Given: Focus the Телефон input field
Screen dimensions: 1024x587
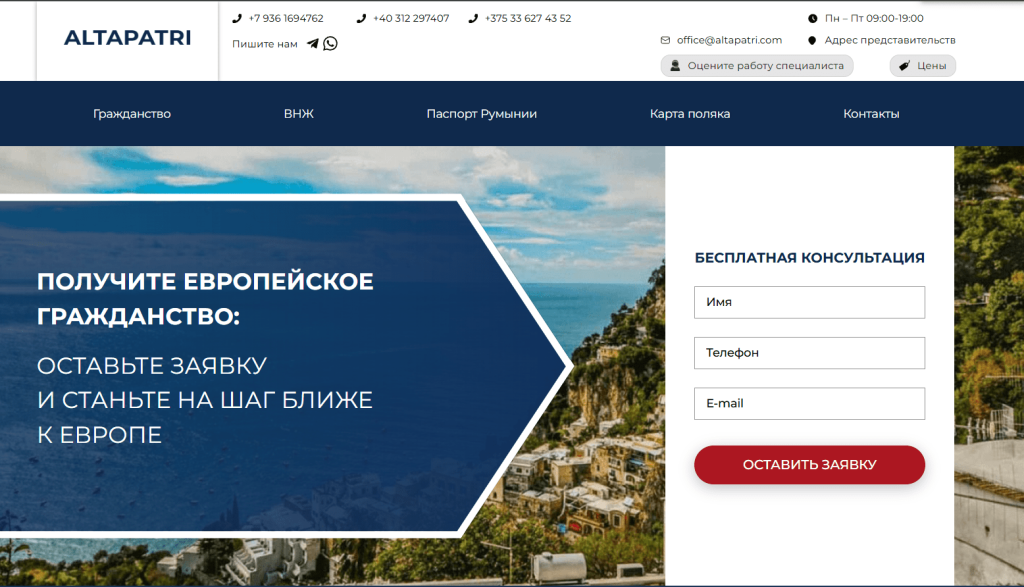Looking at the screenshot, I should (x=809, y=353).
